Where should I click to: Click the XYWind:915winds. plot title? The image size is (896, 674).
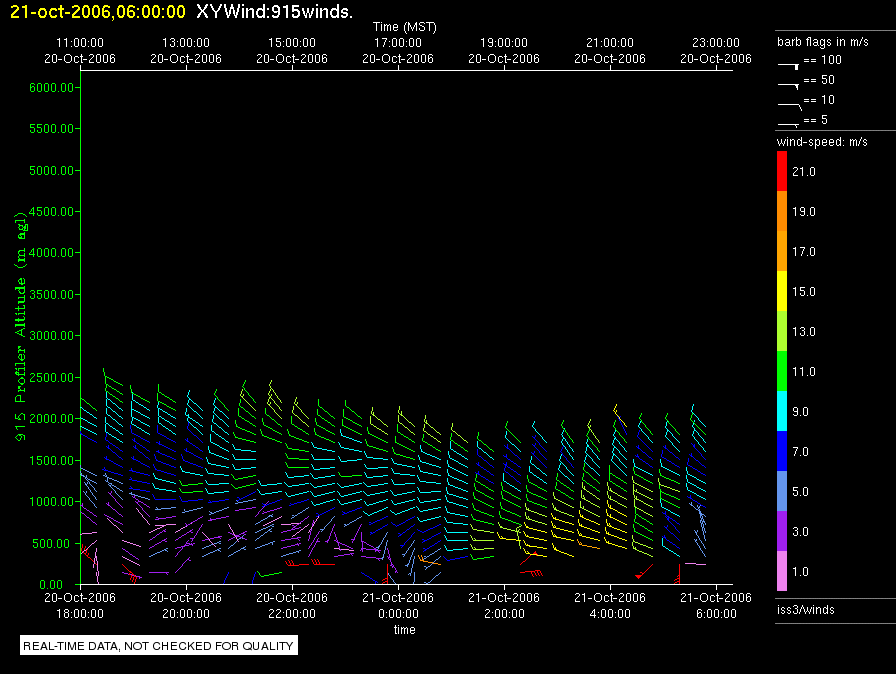(274, 12)
